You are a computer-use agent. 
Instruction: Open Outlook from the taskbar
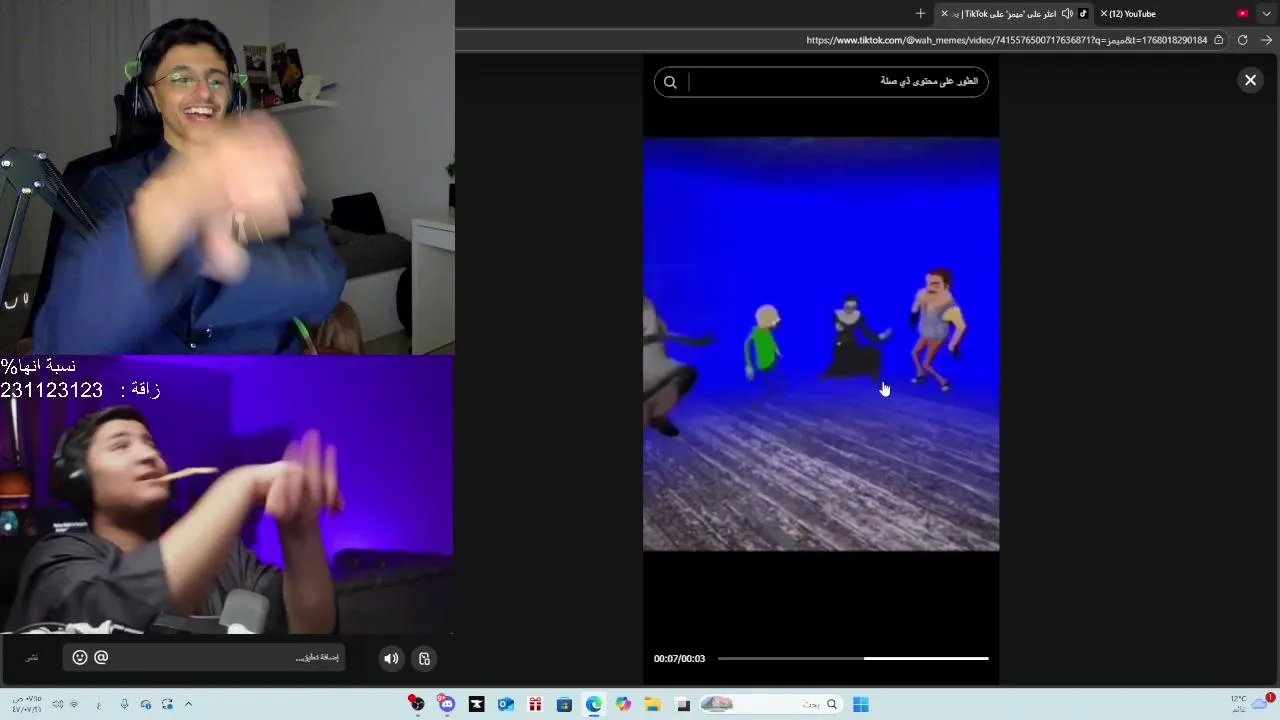[506, 704]
